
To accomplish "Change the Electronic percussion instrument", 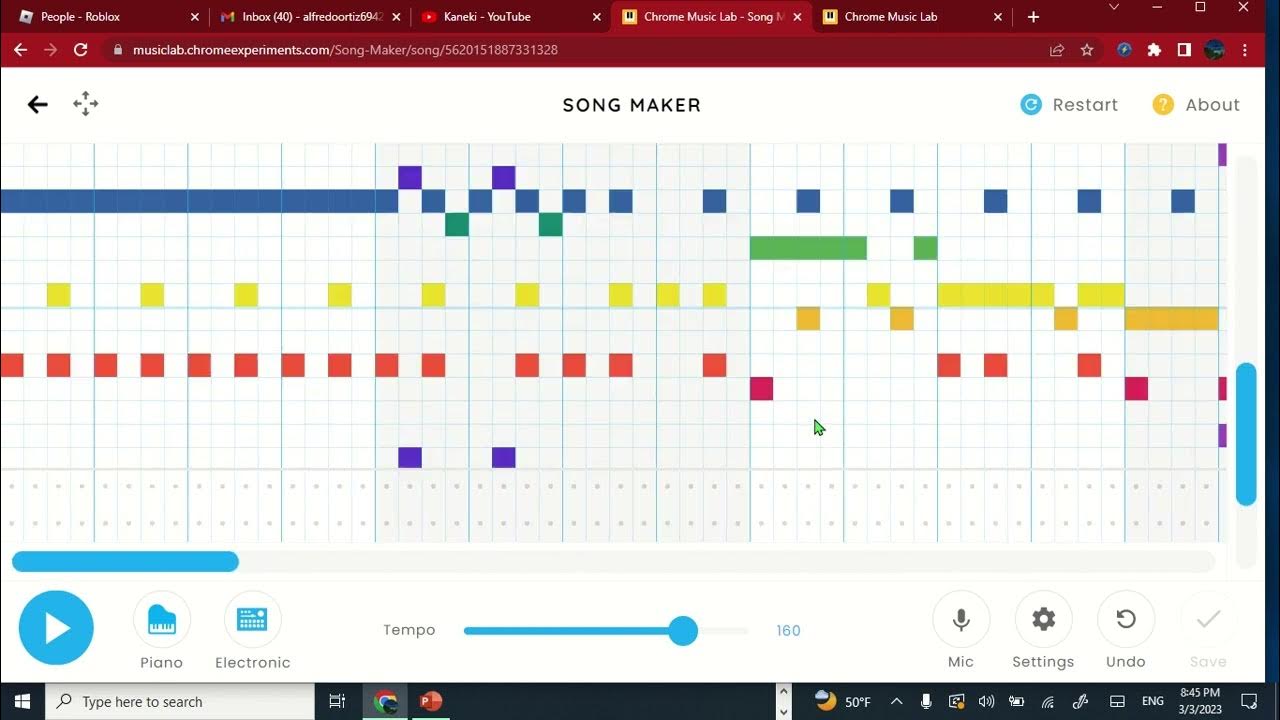I will click(x=252, y=630).
